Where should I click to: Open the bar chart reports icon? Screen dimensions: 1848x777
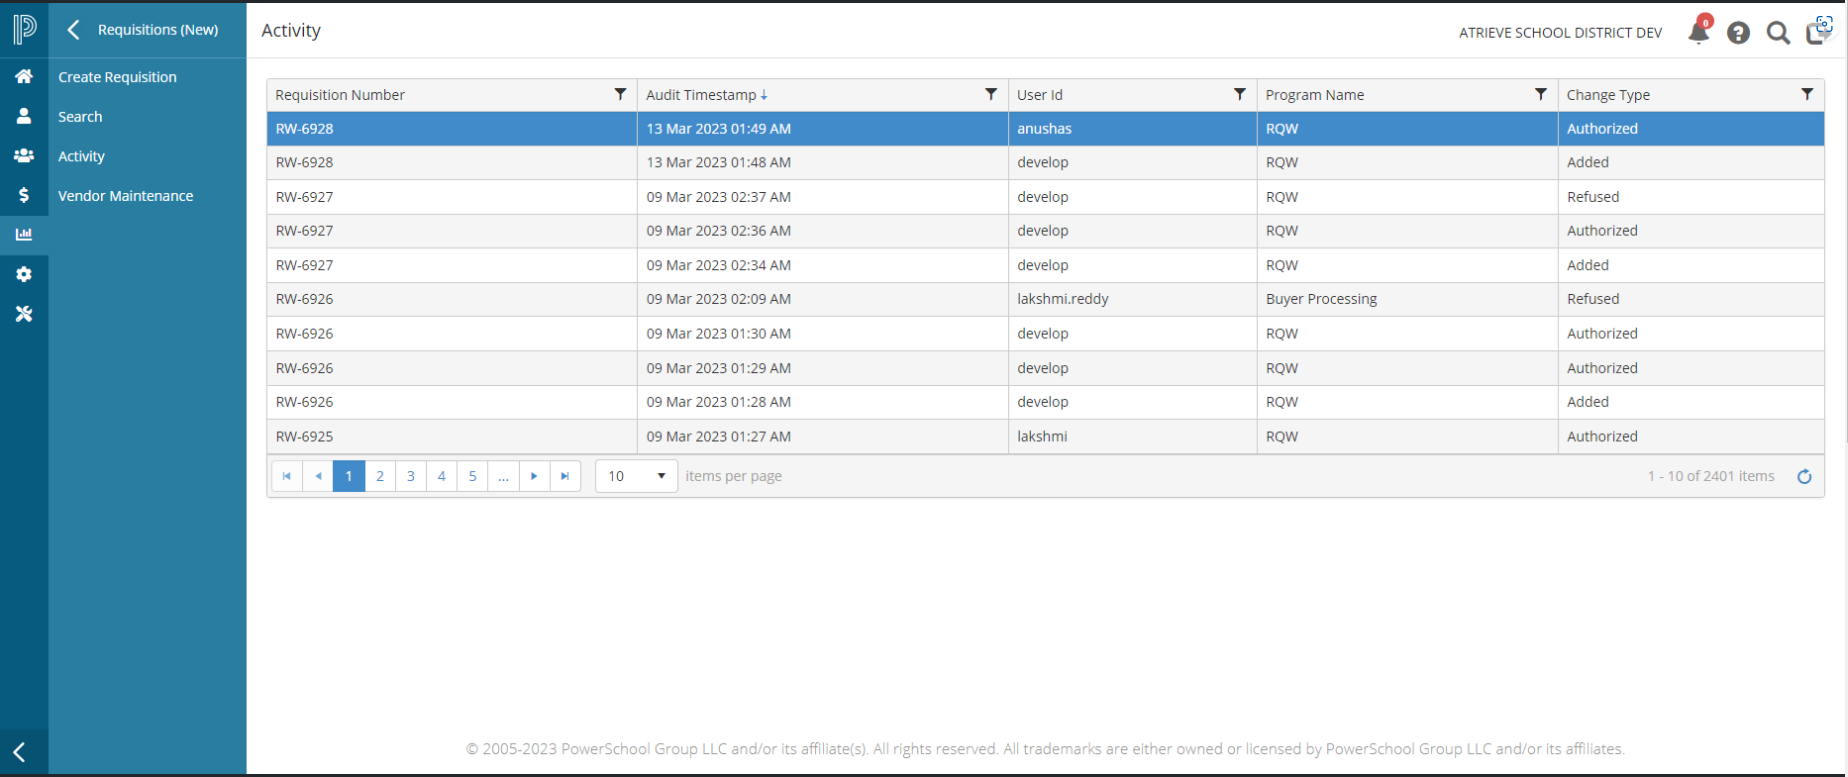tap(24, 235)
